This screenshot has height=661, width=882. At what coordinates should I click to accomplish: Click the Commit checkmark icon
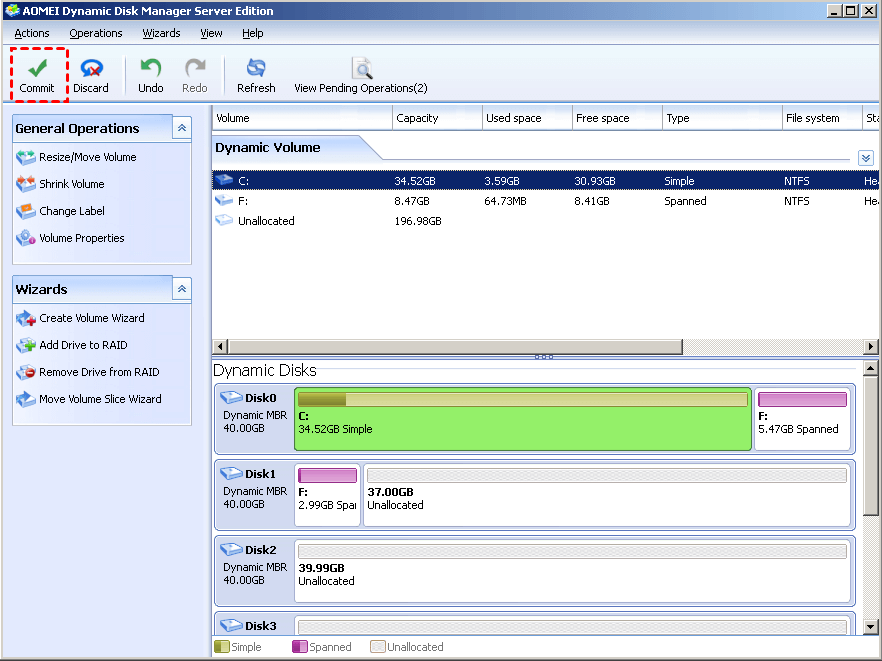[37, 68]
